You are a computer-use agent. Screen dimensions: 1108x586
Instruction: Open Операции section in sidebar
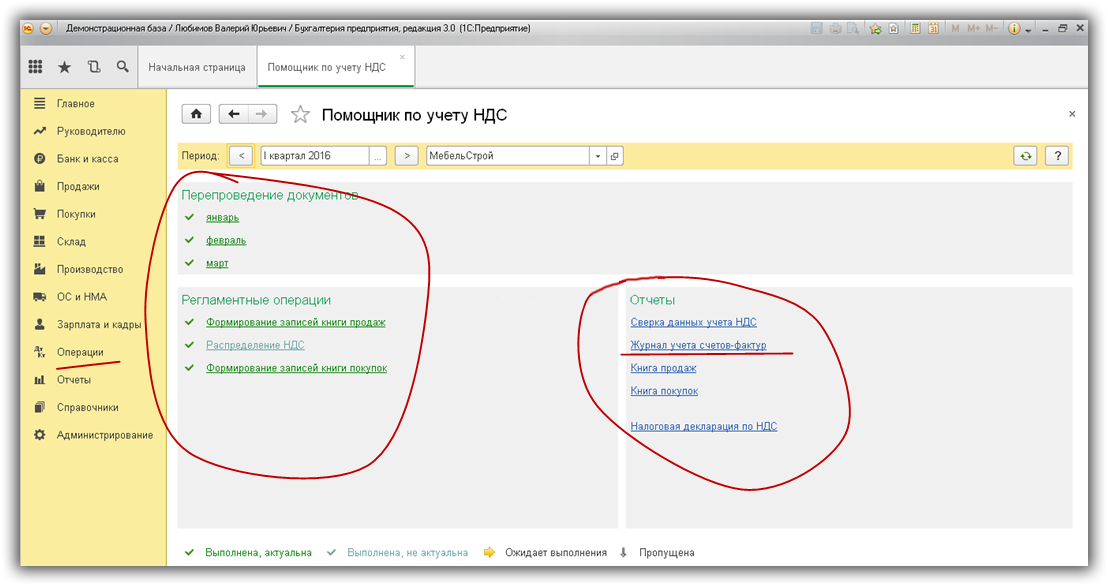coord(80,352)
